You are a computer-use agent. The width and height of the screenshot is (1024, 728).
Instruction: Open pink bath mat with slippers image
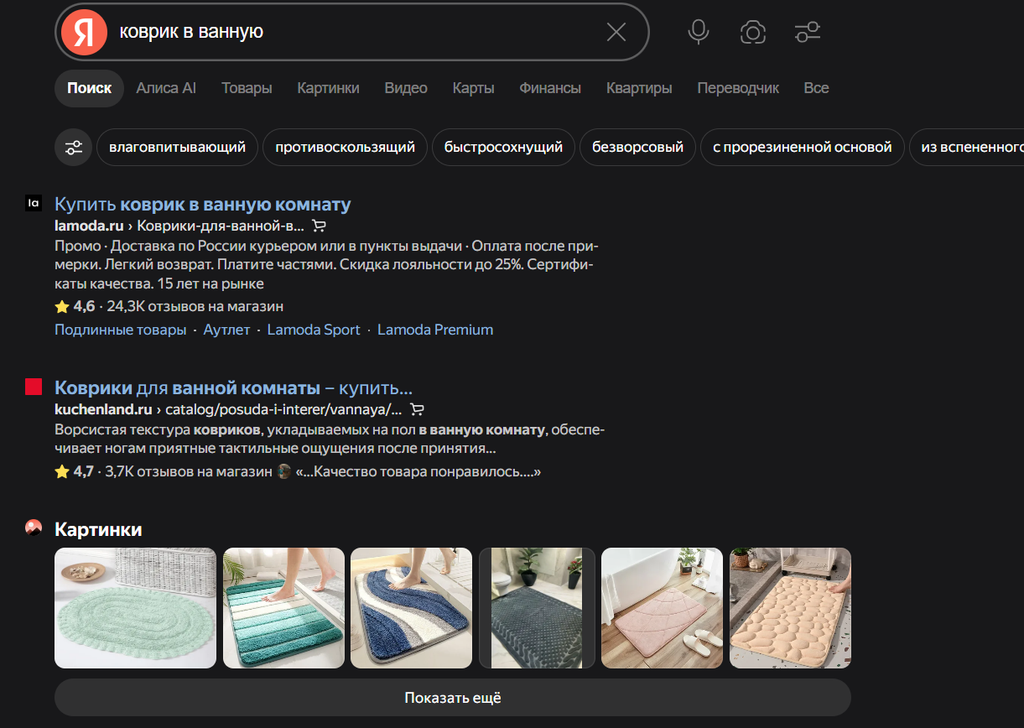click(x=662, y=608)
